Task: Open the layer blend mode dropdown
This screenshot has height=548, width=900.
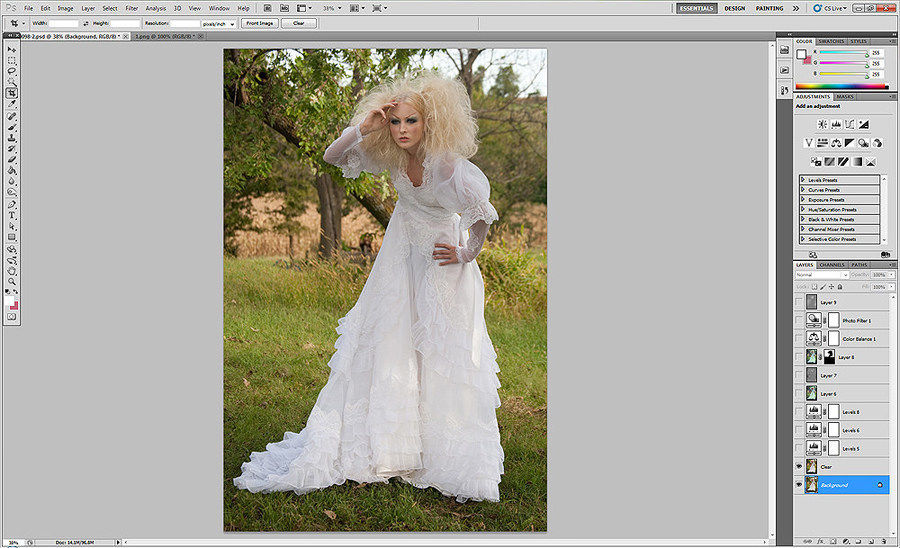Action: [x=821, y=275]
